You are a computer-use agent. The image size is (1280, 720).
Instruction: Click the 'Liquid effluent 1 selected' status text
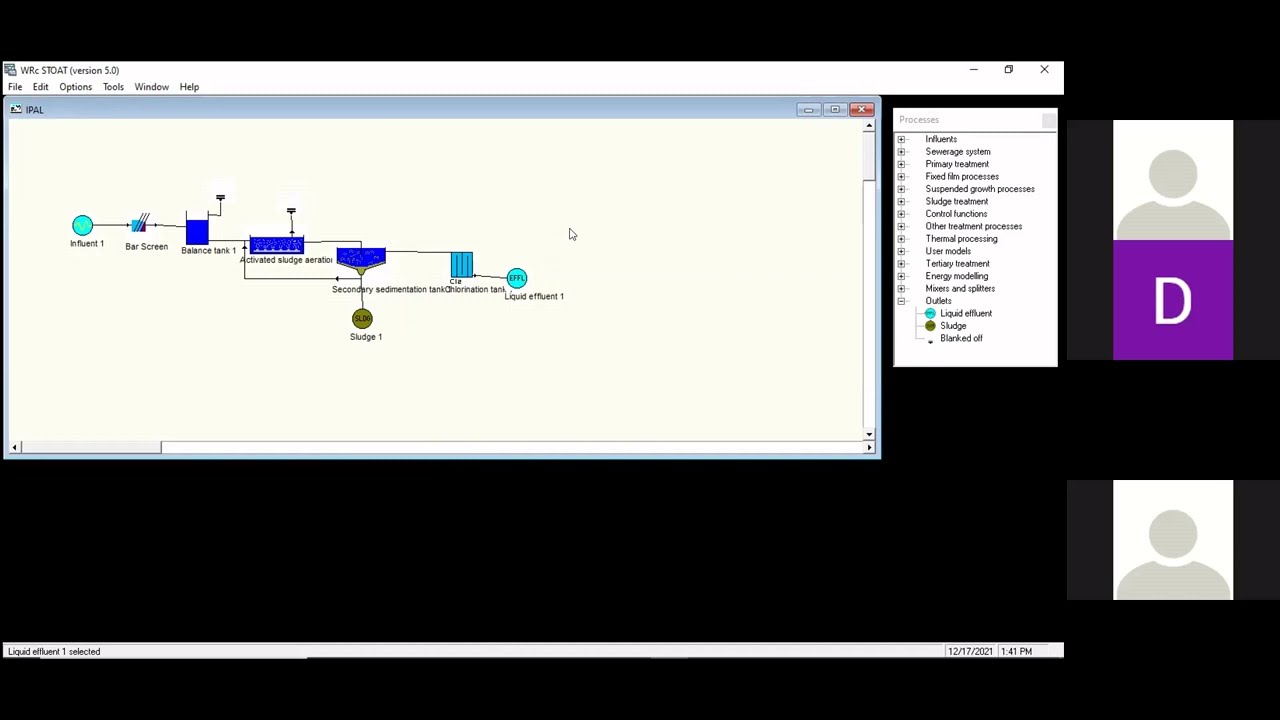(x=54, y=652)
